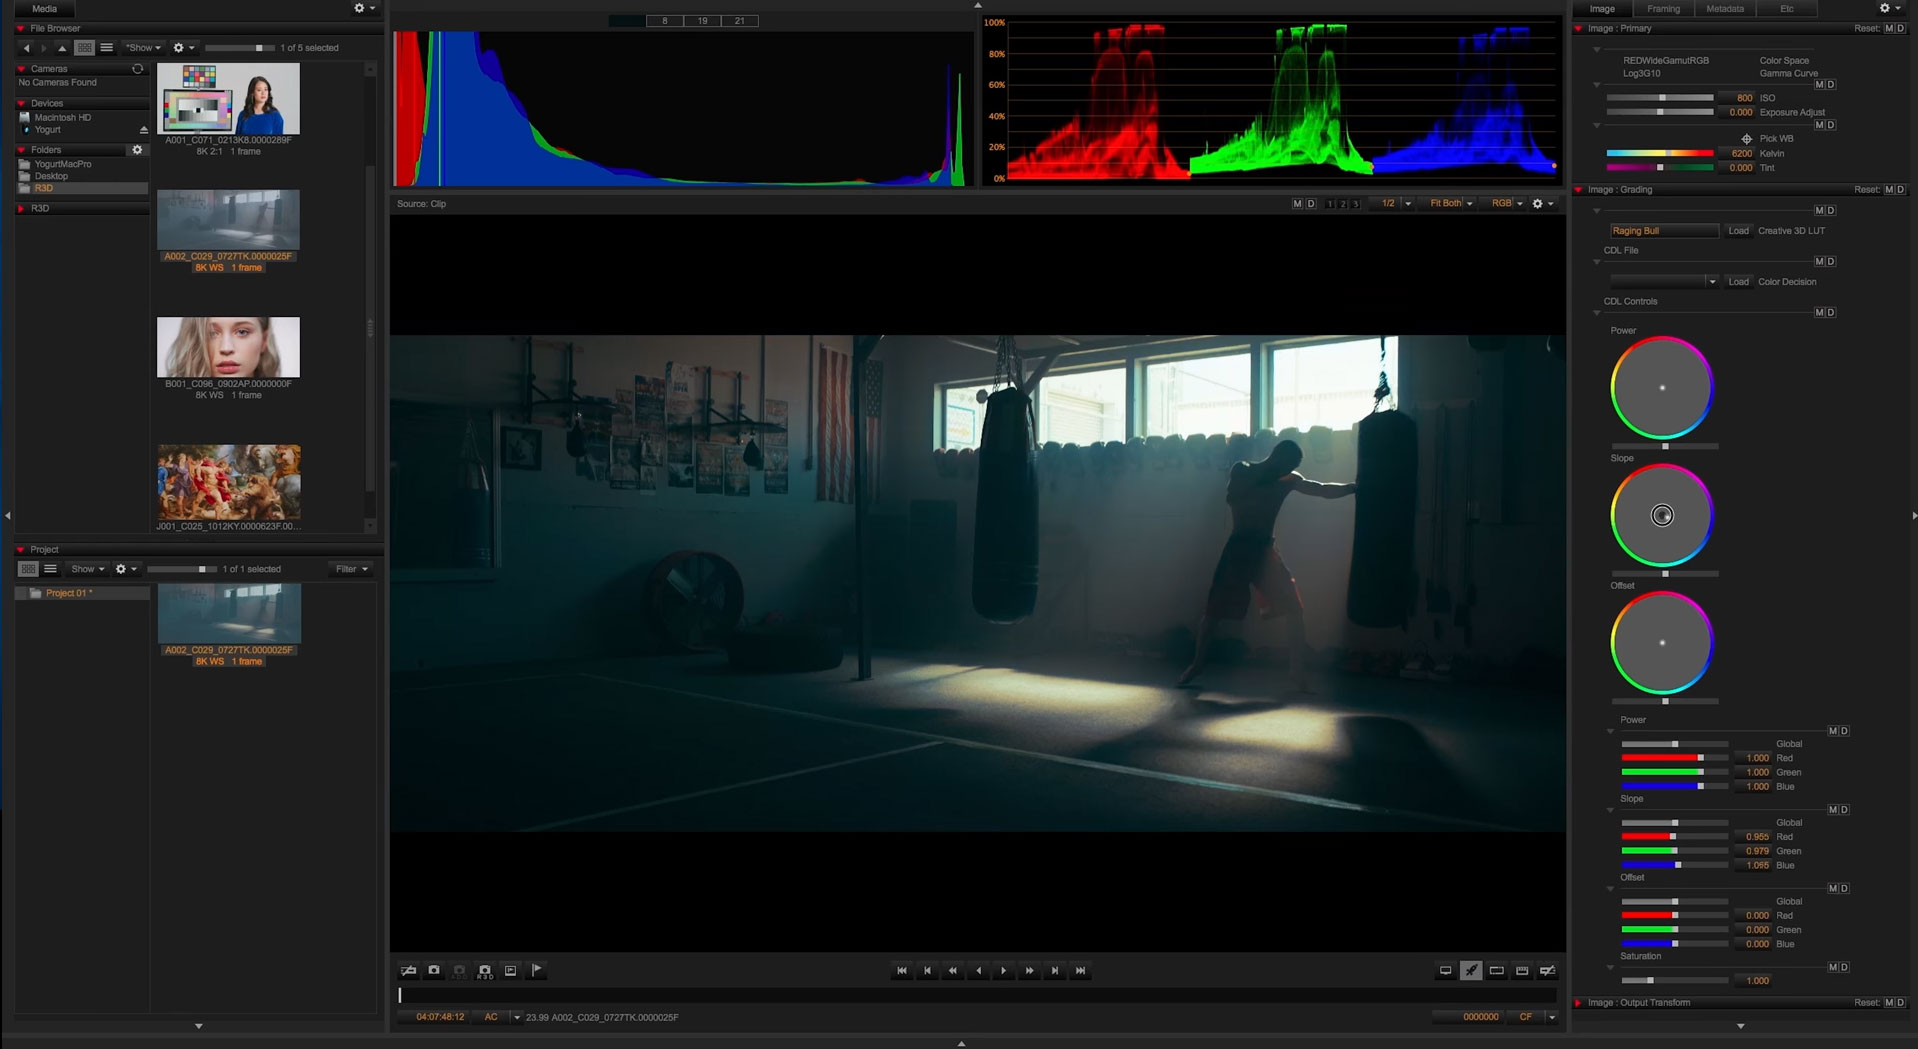This screenshot has height=1049, width=1918.
Task: Collapse the Image : Grading section
Action: coord(1579,190)
